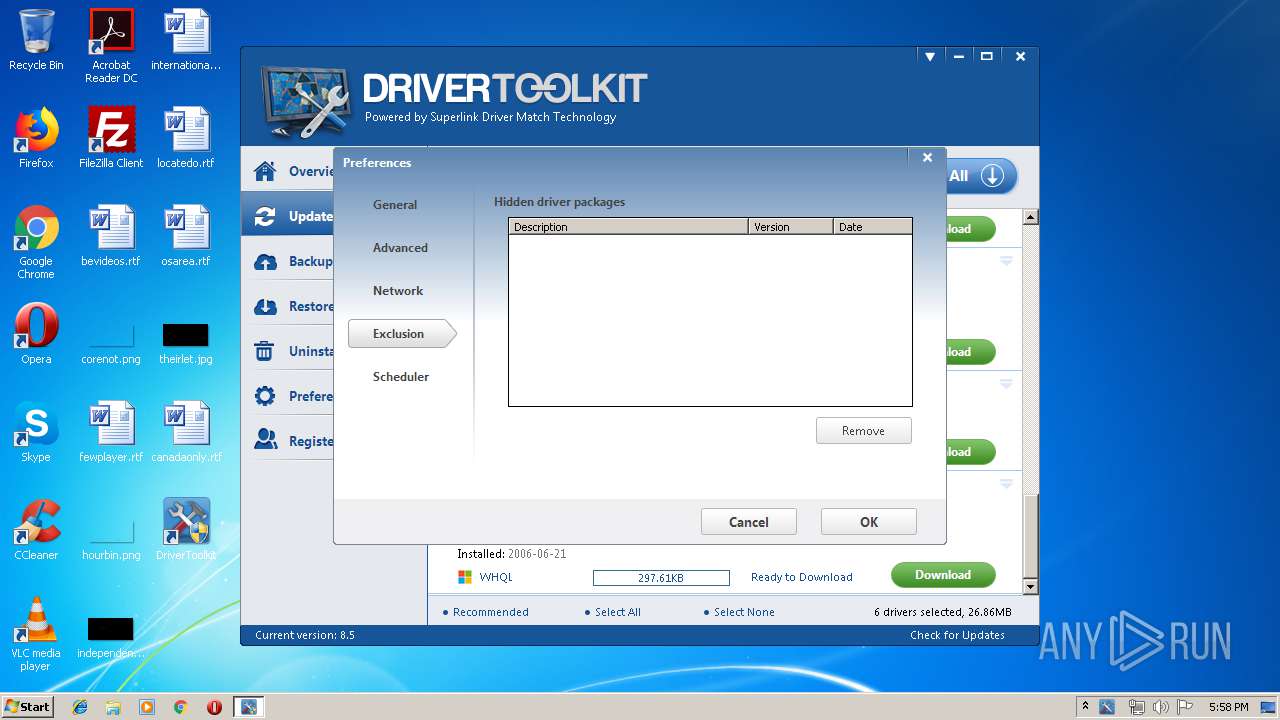Select the Exclusion preferences tab

pyautogui.click(x=401, y=334)
